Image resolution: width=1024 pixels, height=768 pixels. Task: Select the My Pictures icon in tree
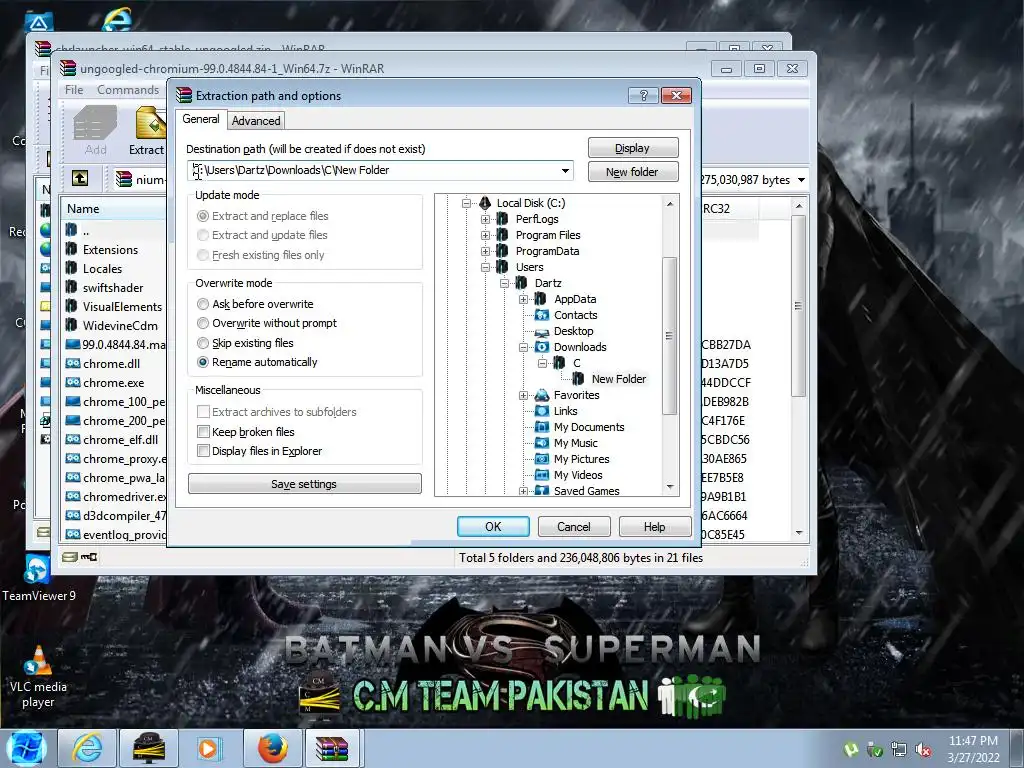[542, 459]
